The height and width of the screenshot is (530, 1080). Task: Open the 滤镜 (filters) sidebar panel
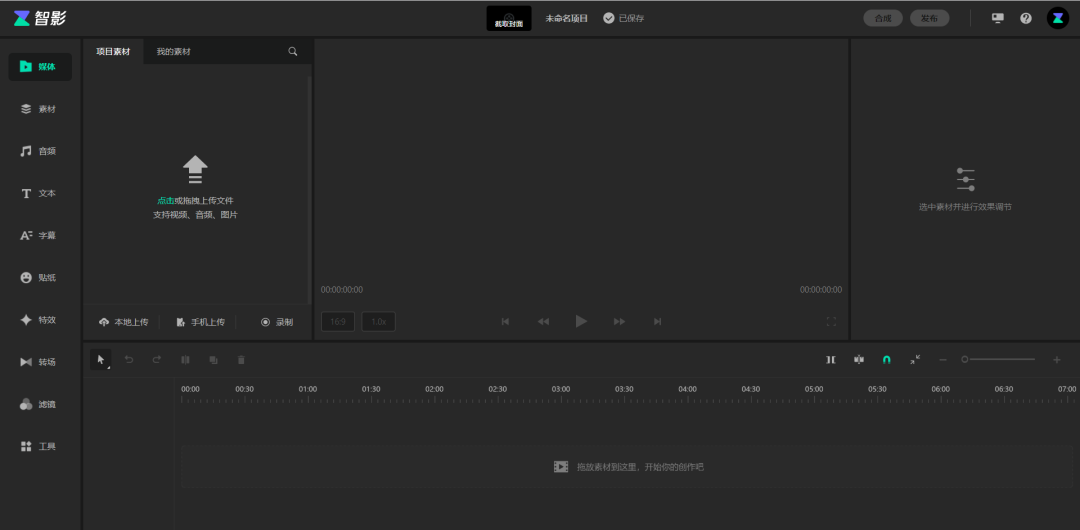pyautogui.click(x=40, y=404)
